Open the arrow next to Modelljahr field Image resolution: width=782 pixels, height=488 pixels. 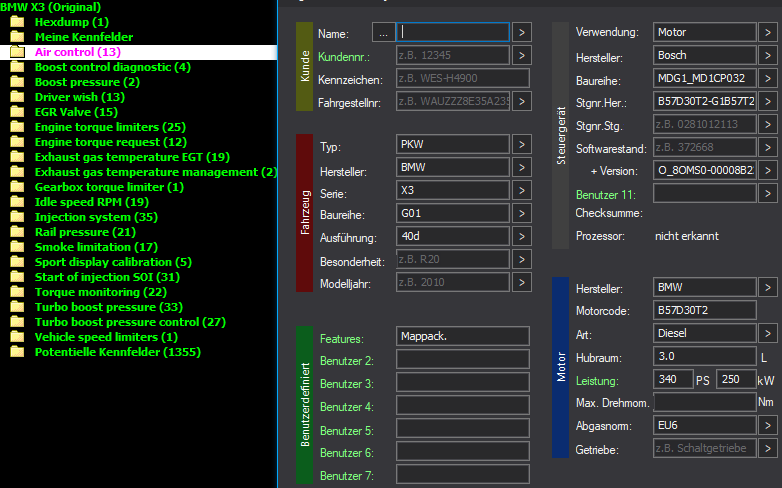[x=522, y=282]
